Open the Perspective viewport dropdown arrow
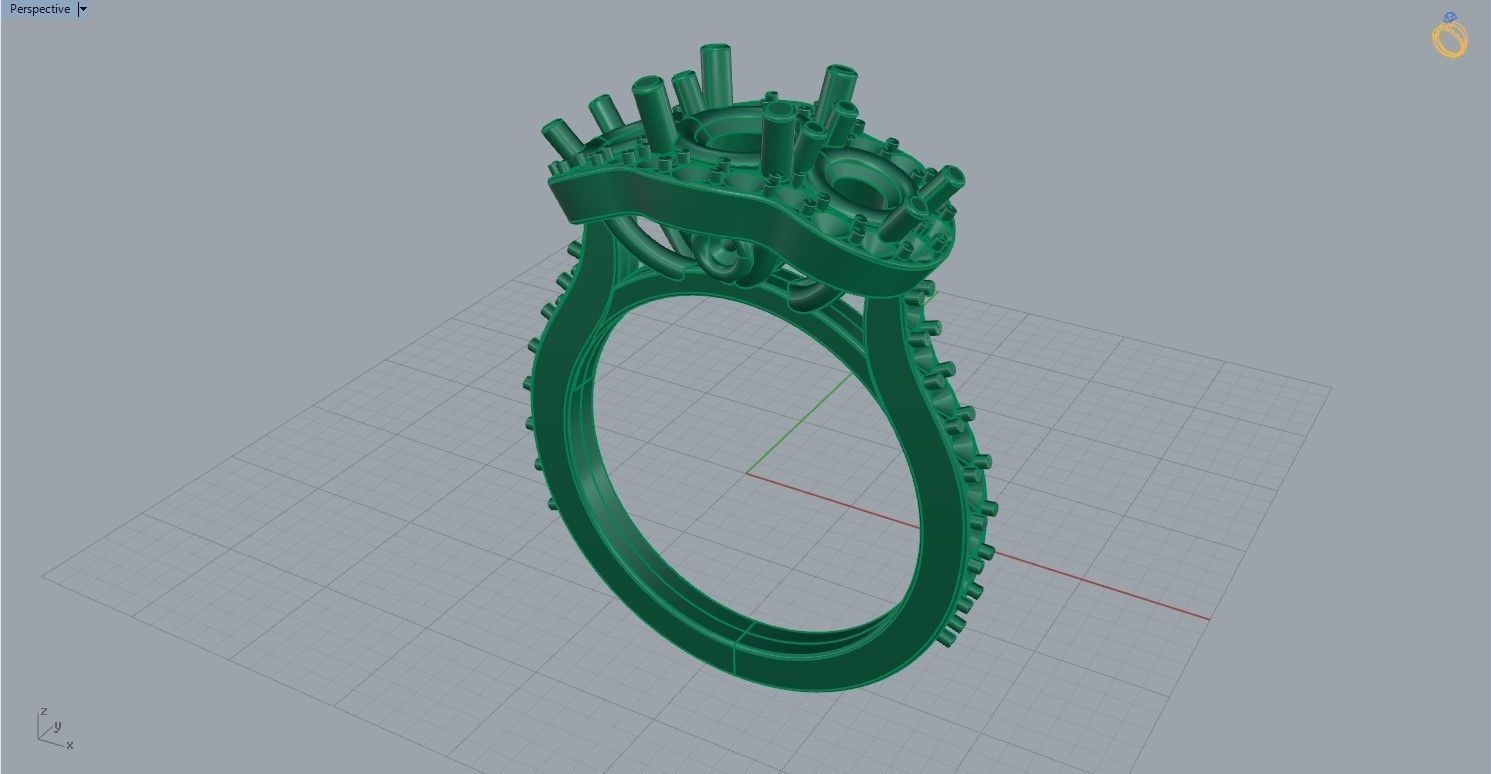 (x=83, y=9)
